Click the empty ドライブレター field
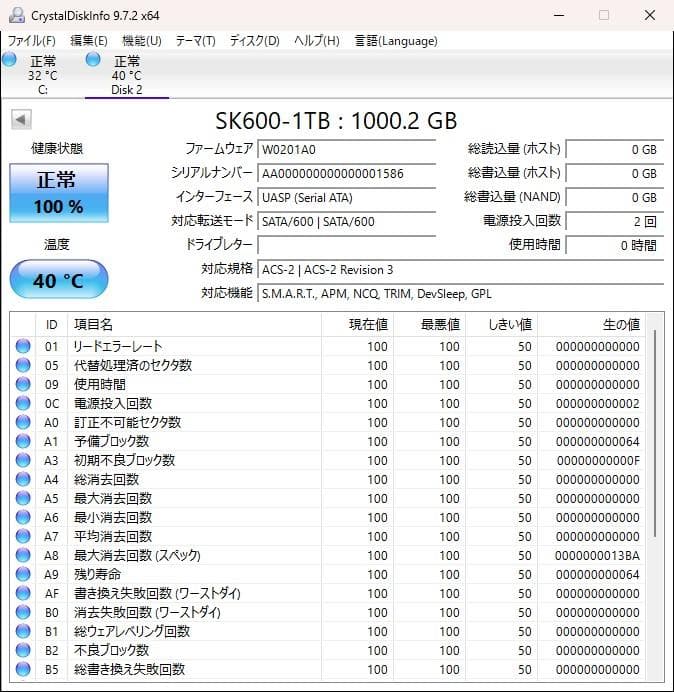This screenshot has width=674, height=692. pyautogui.click(x=346, y=245)
